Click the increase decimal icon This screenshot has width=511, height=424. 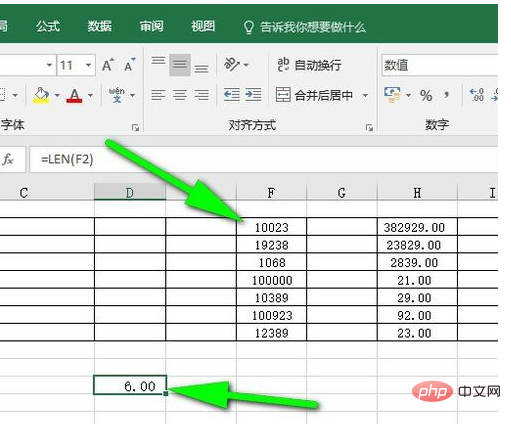477,95
